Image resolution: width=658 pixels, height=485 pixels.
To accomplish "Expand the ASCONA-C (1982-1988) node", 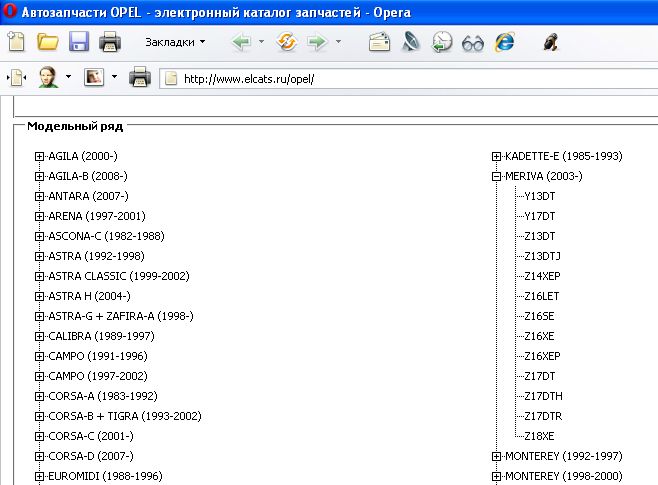I will [x=39, y=236].
